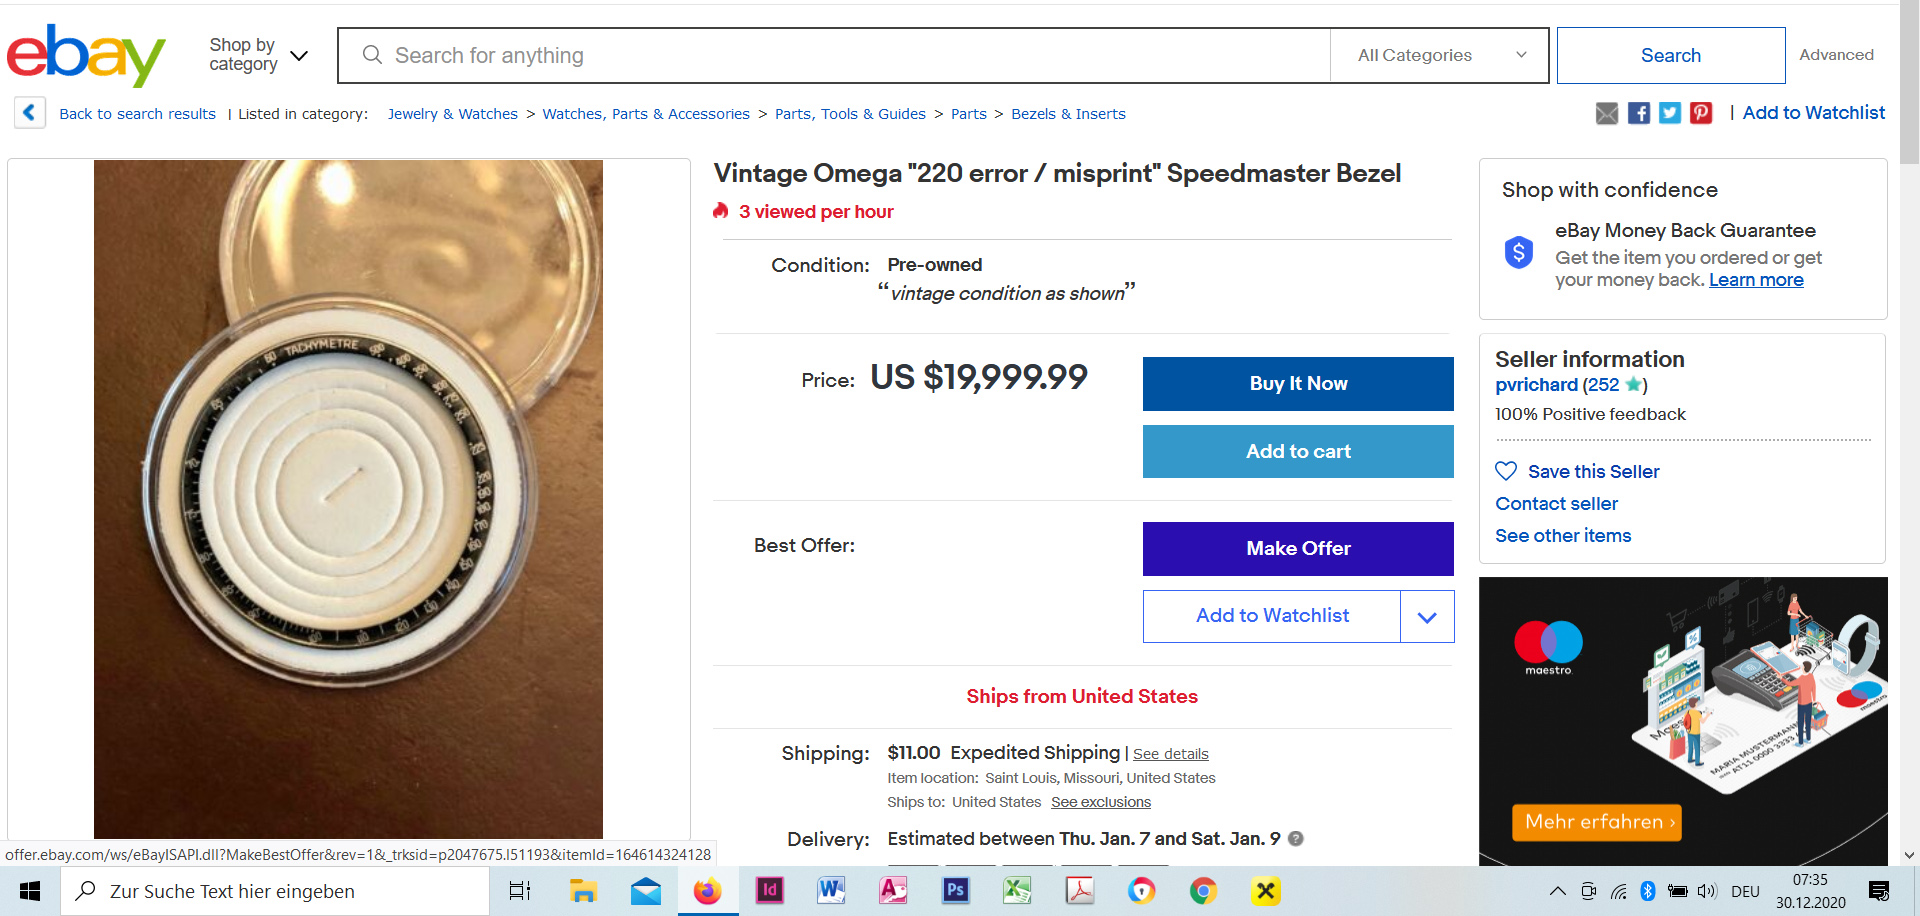The image size is (1920, 916).
Task: Click the back arrow icon
Action: 29,113
